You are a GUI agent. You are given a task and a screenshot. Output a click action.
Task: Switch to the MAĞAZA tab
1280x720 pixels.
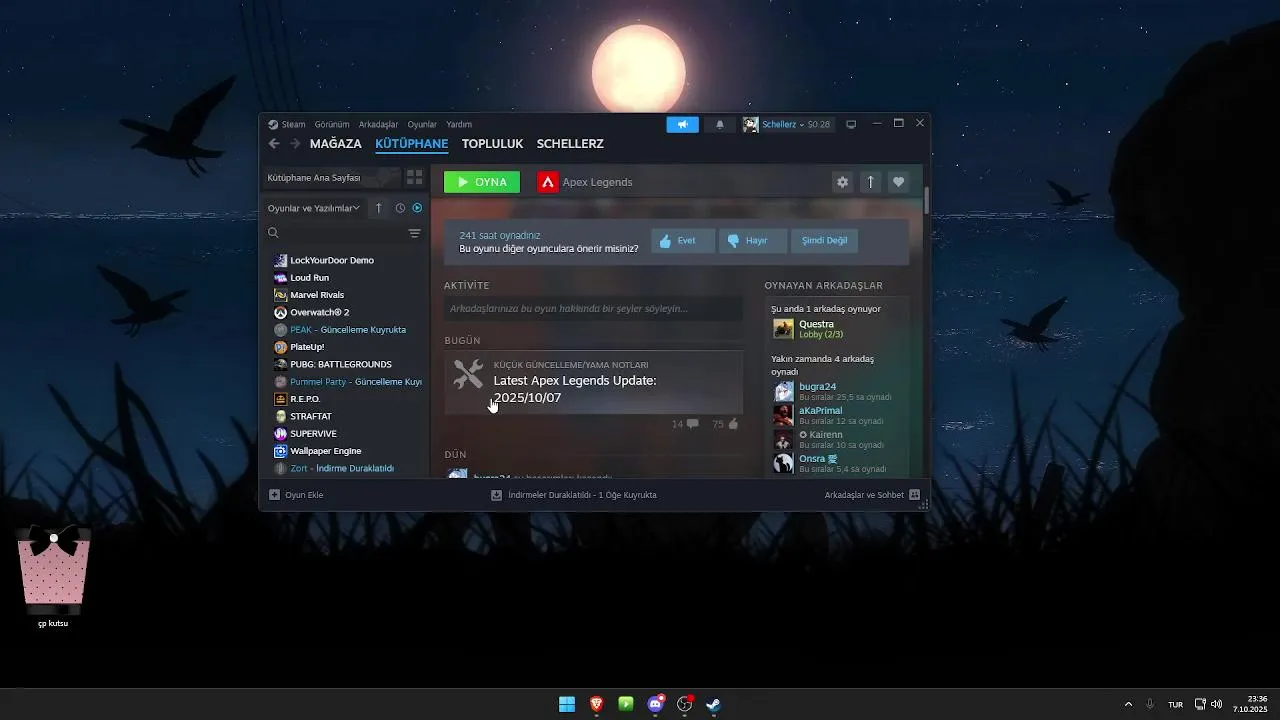336,144
